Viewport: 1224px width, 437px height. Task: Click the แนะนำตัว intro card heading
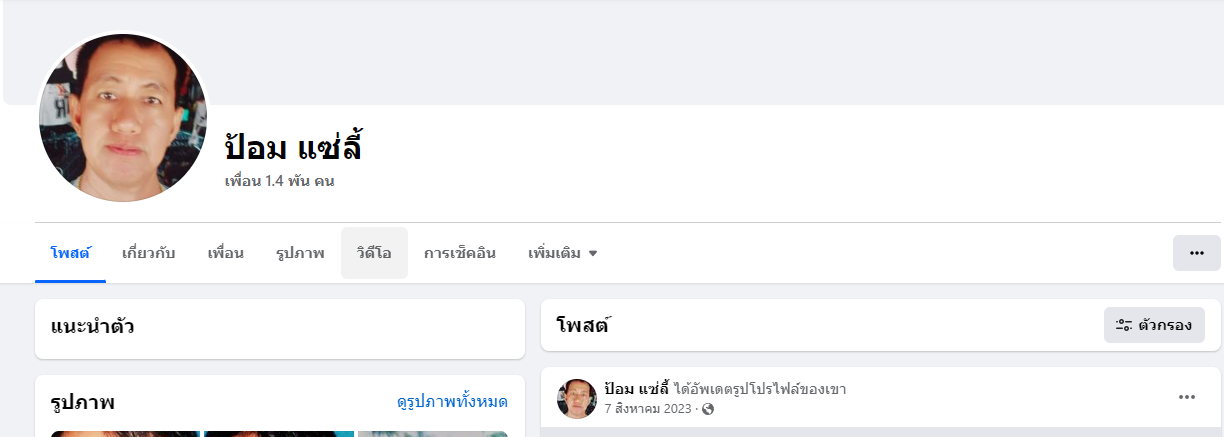92,326
